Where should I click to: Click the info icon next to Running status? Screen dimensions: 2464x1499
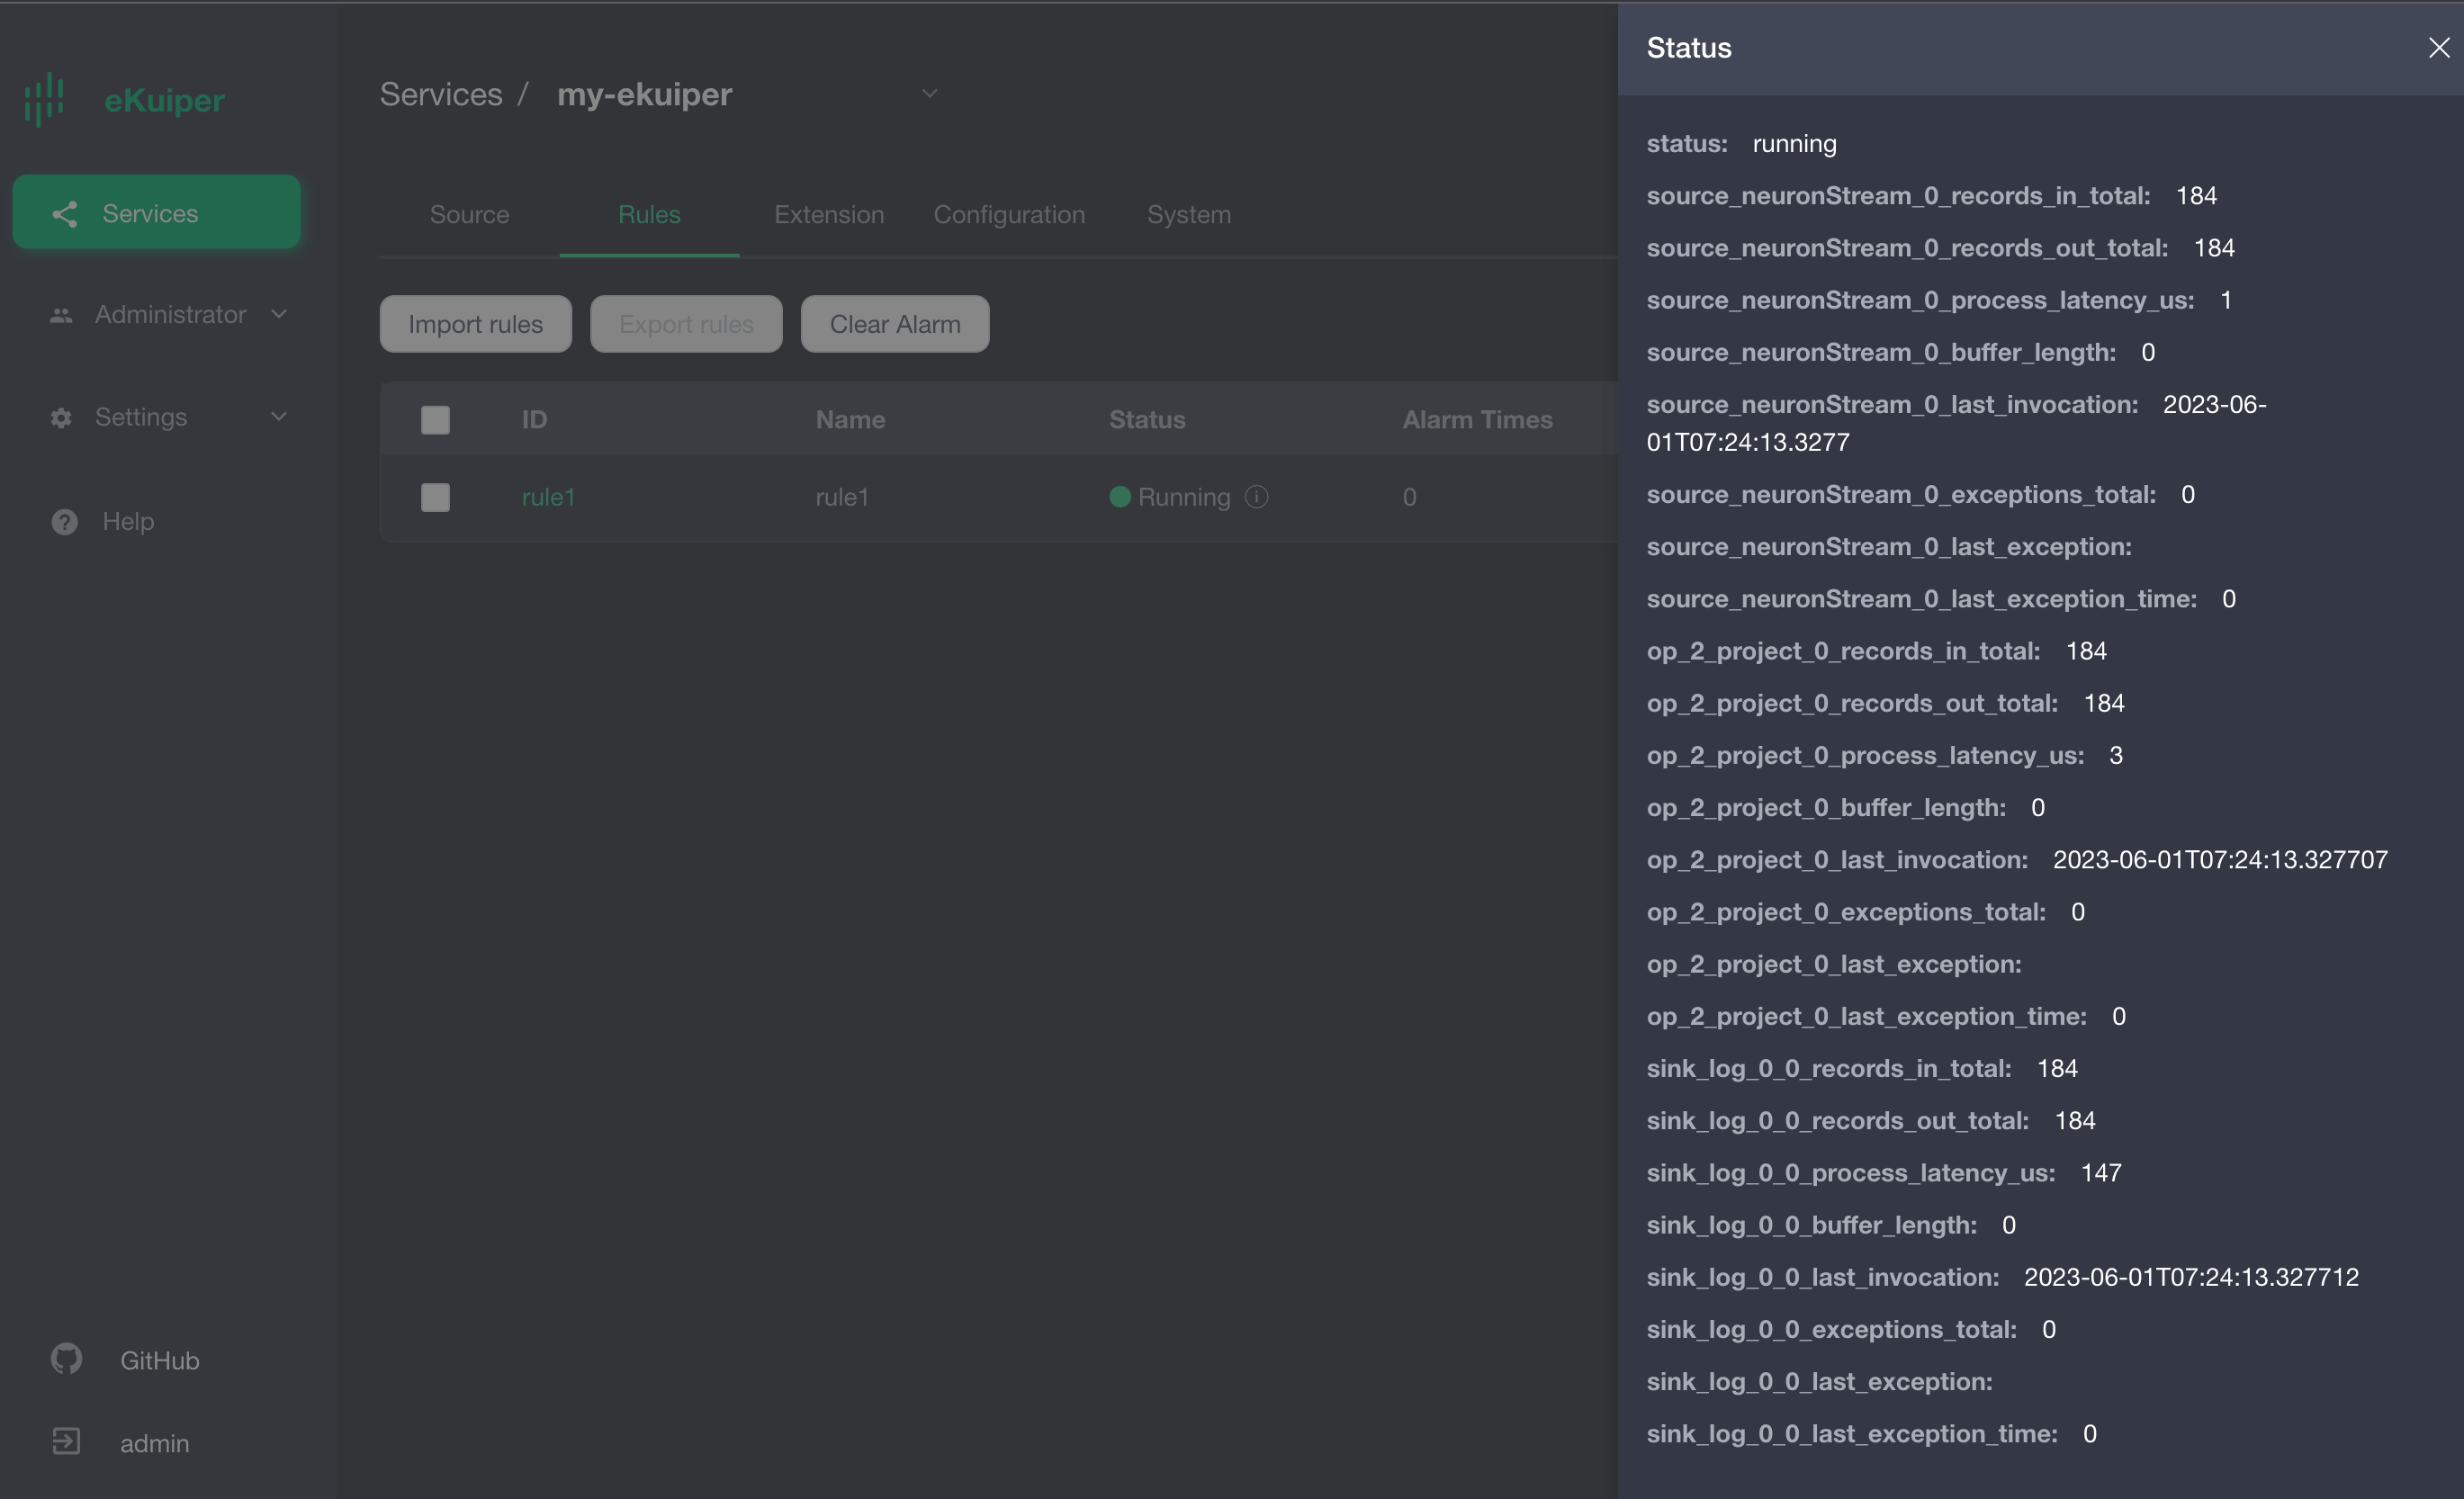[x=1257, y=497]
